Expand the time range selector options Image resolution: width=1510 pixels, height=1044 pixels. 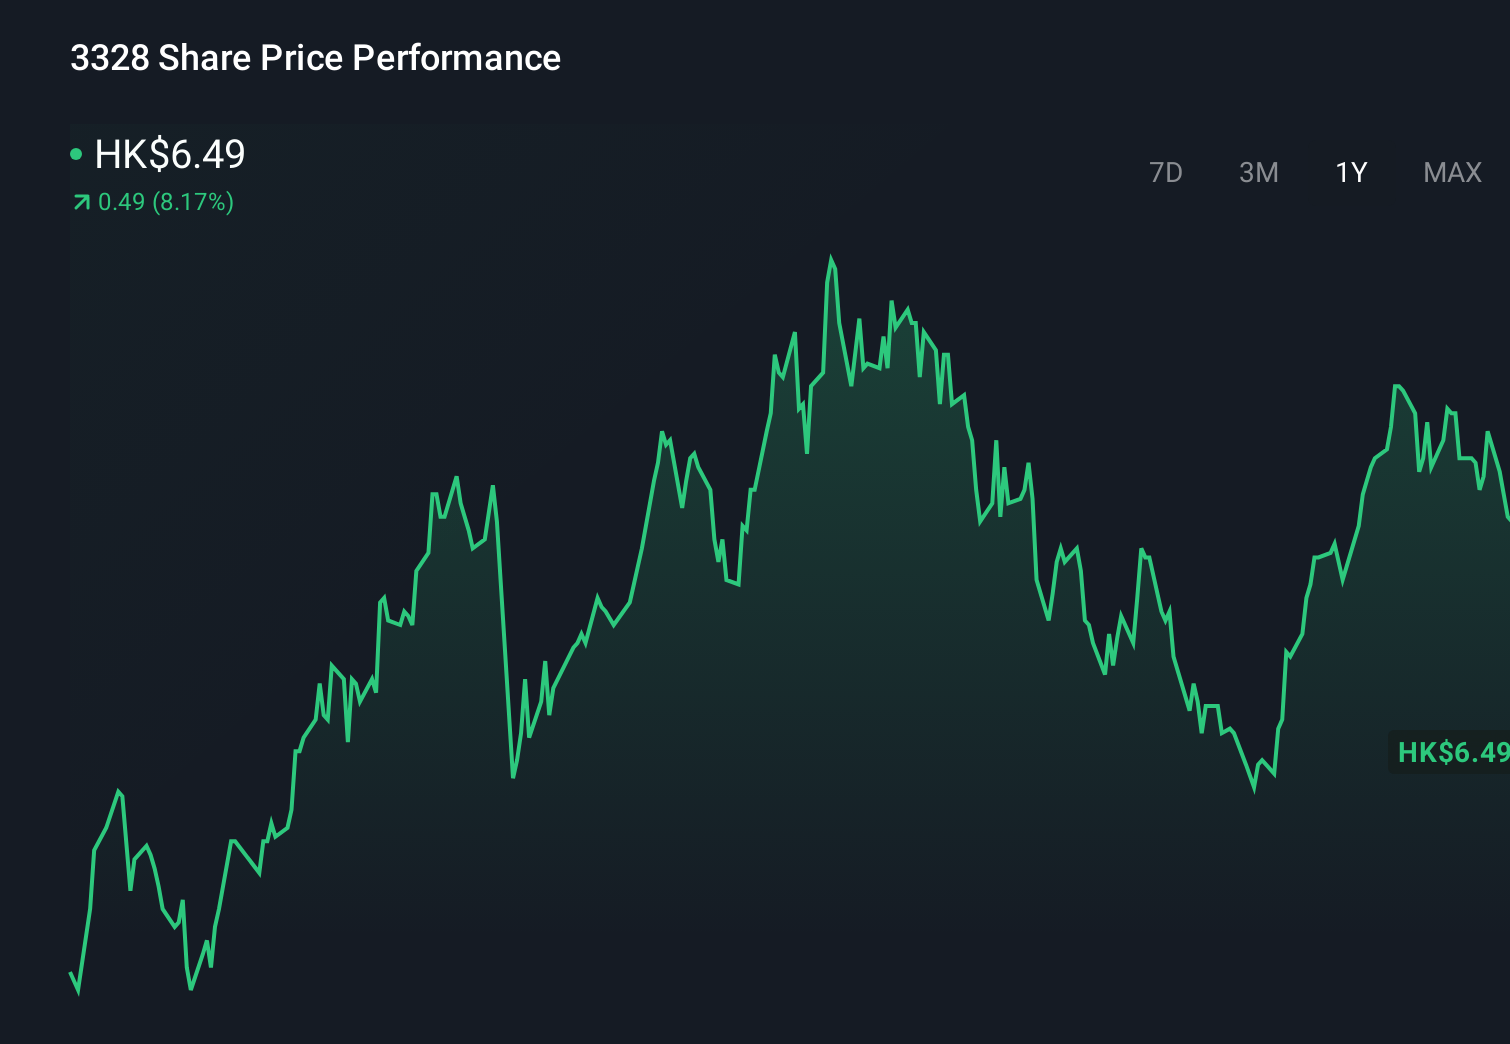click(1310, 172)
